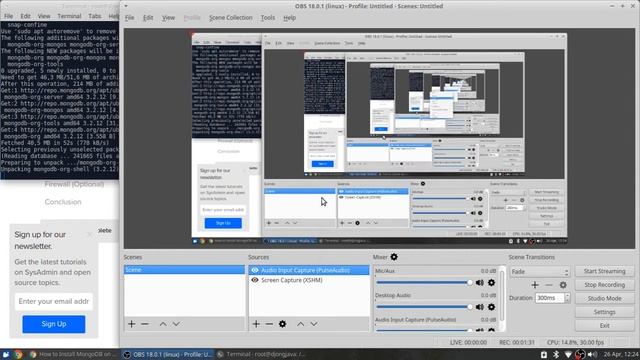
Task: Open Mixer settings gear icon
Action: point(394,257)
